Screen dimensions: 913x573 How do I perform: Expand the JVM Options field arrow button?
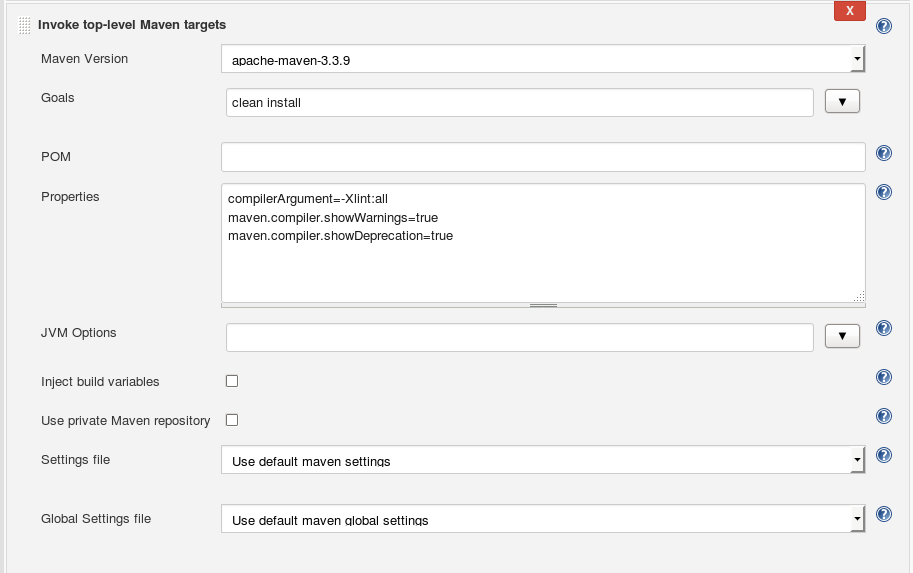(842, 337)
